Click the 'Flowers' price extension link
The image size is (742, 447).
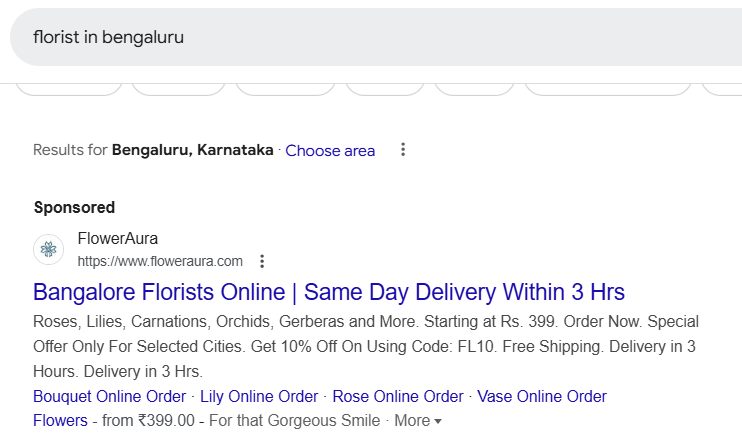(x=60, y=421)
